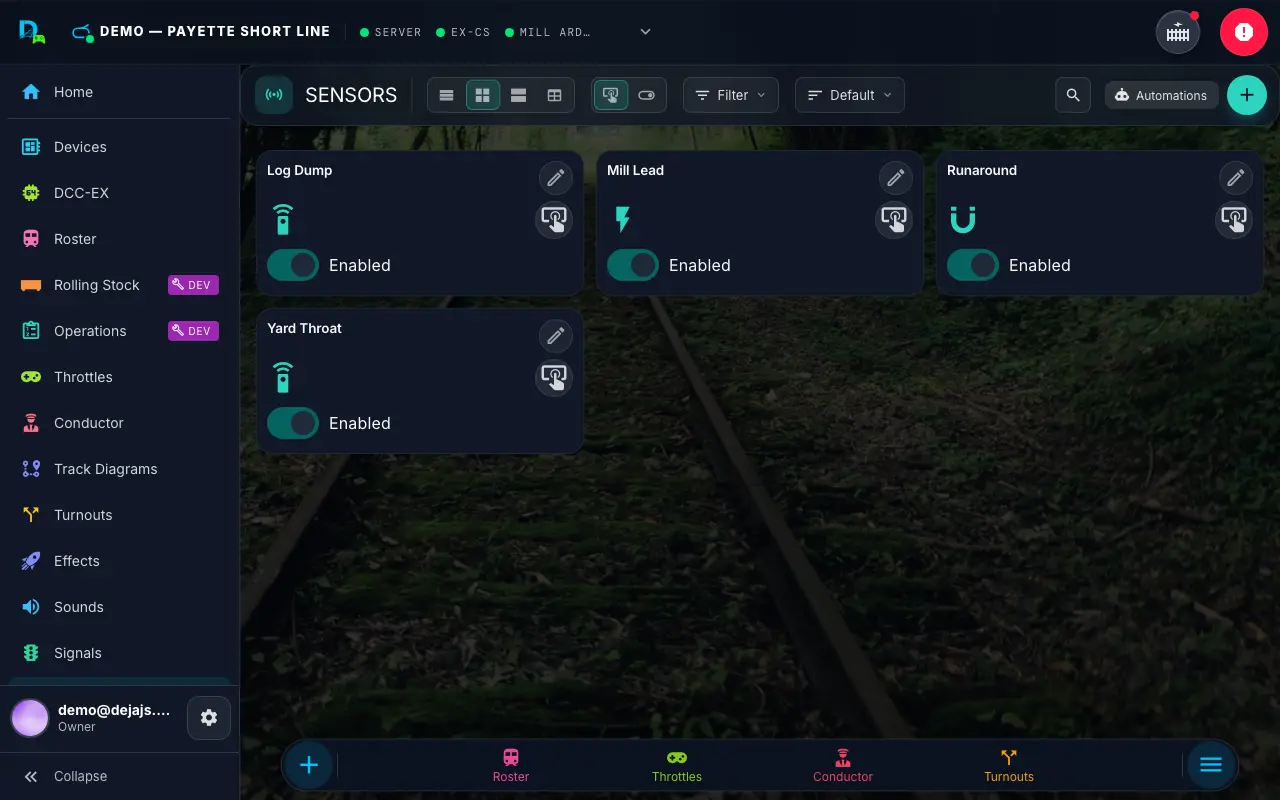
Task: Open the Default sort dropdown
Action: coord(850,95)
